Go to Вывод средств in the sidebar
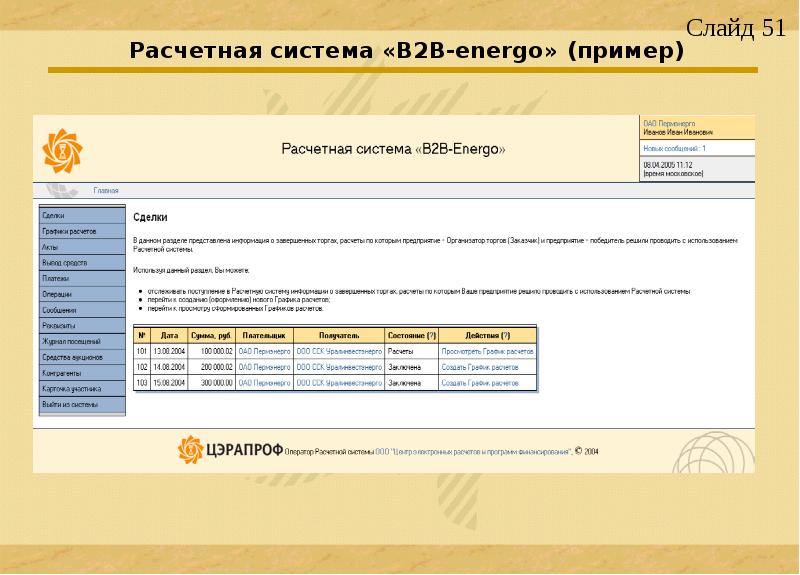Viewport: 800px width, 575px height. click(x=82, y=263)
